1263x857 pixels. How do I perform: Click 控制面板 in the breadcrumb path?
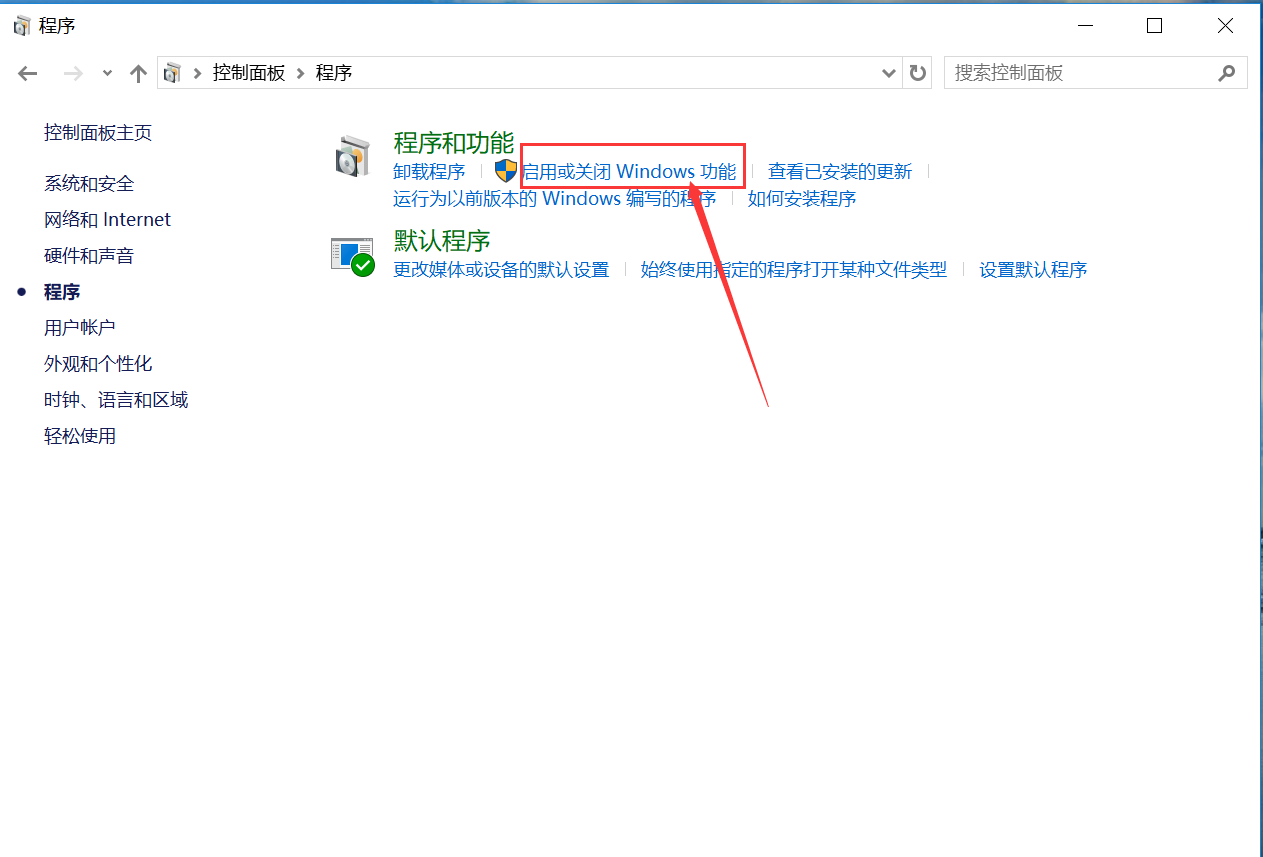coord(249,73)
